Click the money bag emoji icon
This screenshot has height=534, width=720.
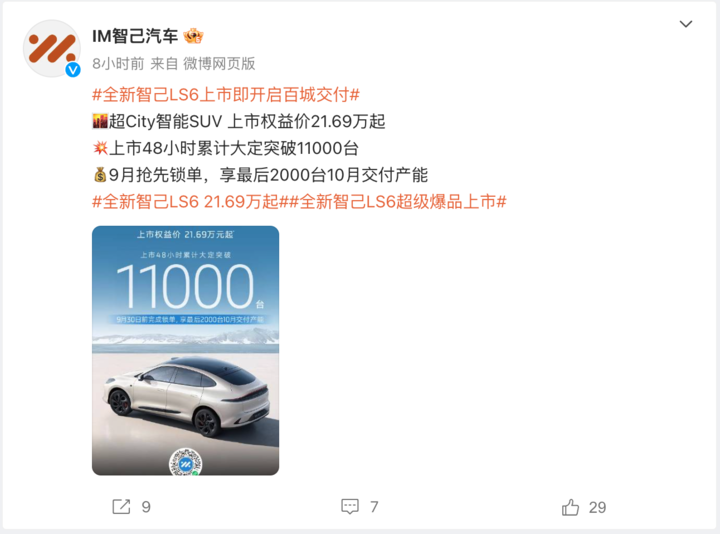point(100,175)
